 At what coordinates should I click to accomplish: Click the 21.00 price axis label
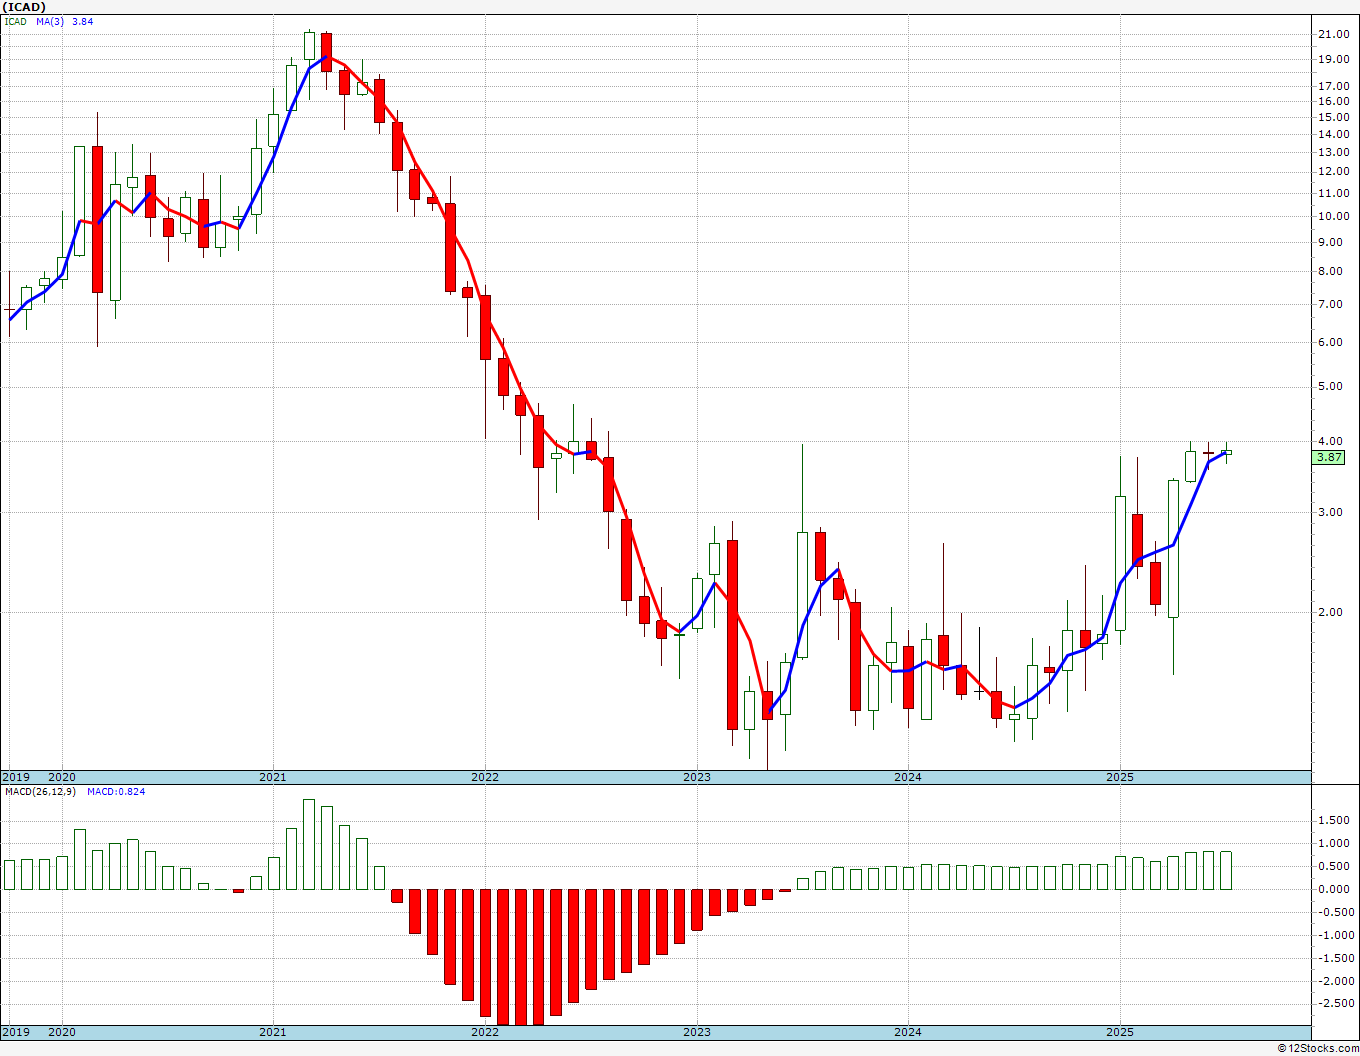tap(1334, 34)
